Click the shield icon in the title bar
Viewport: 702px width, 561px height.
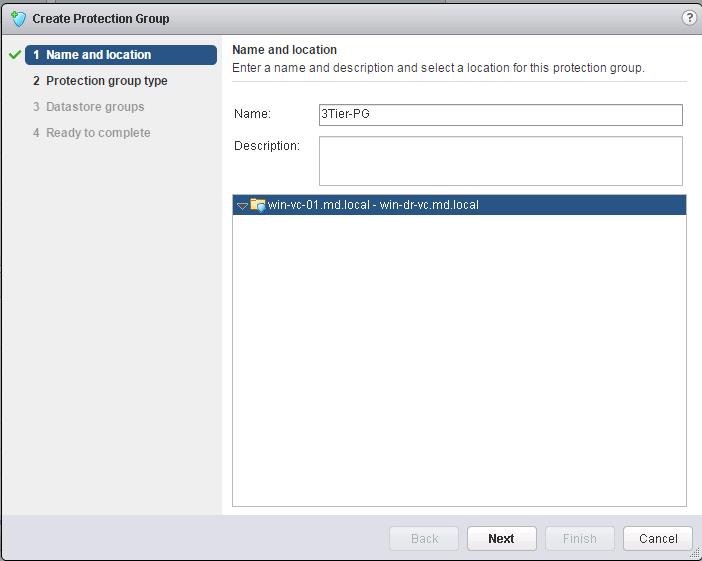[x=18, y=19]
